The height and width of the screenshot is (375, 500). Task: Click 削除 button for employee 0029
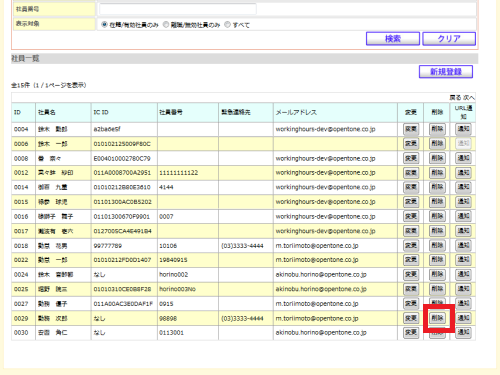click(x=437, y=318)
